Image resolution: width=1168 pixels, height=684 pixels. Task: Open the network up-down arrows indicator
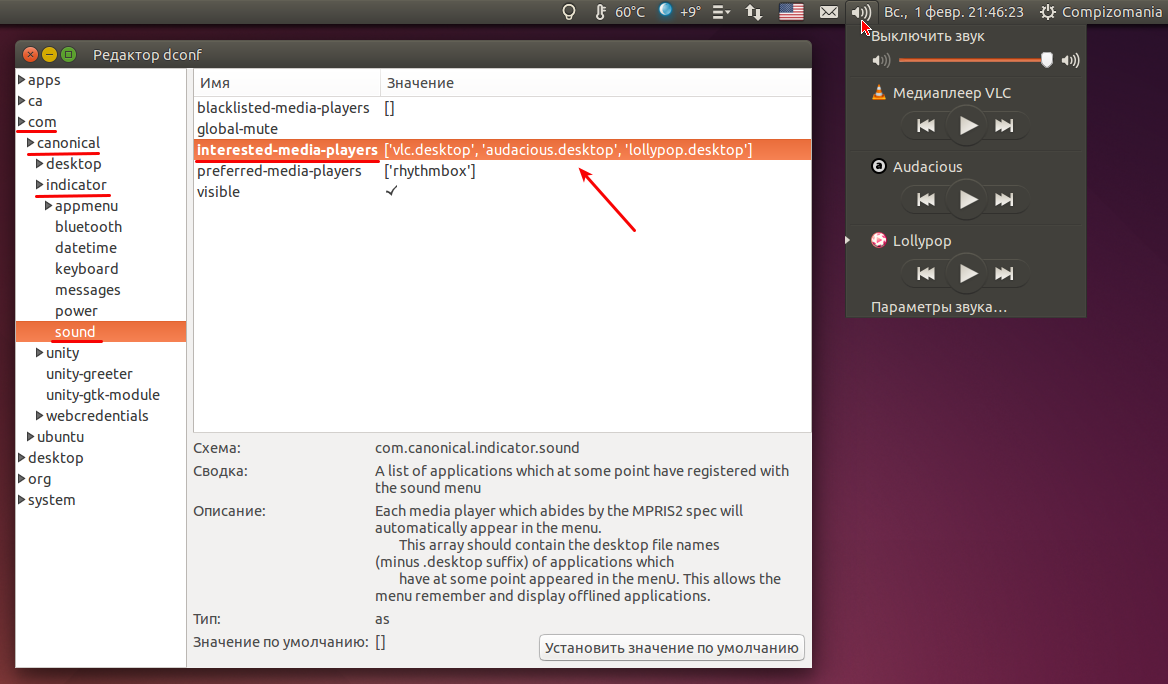pos(754,12)
